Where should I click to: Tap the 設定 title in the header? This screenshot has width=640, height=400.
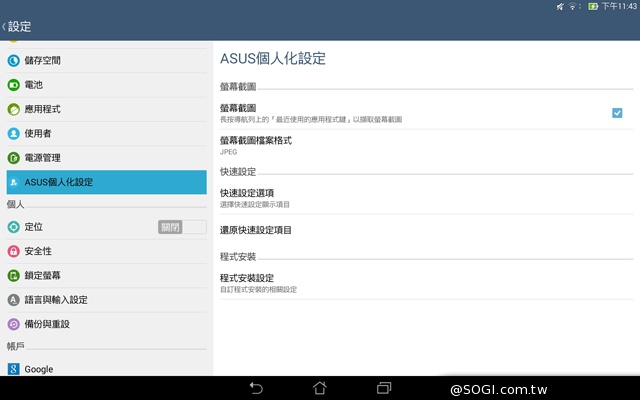pos(19,27)
